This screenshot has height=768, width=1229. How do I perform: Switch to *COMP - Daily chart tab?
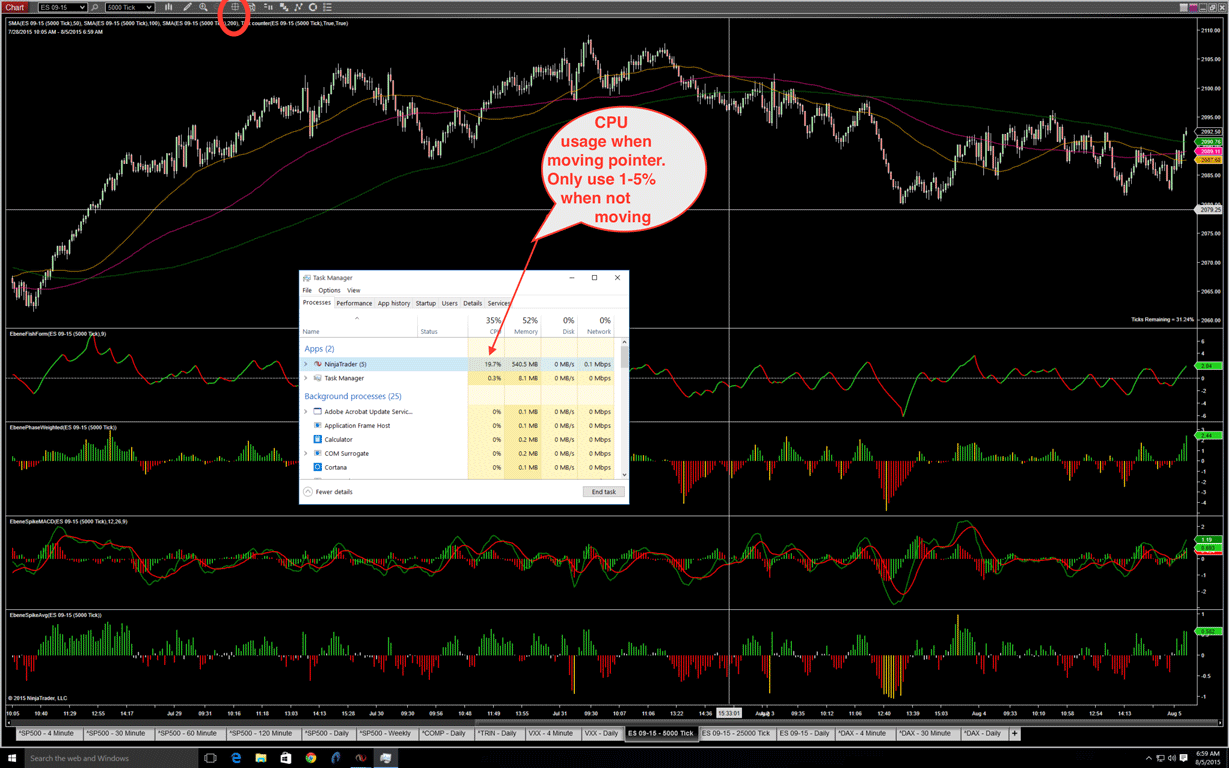point(444,733)
